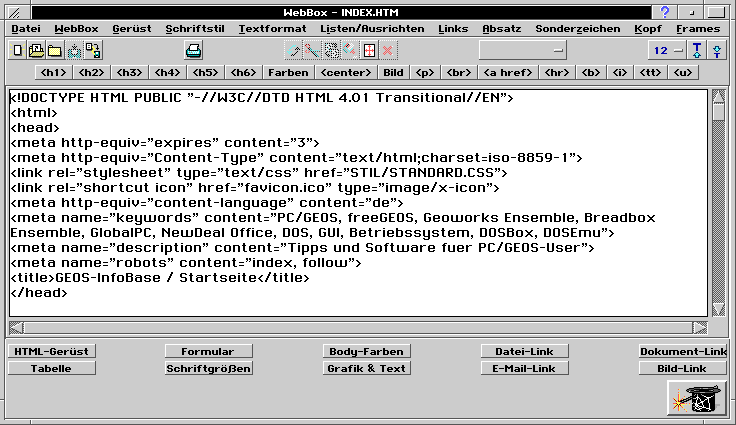Click the E-Mail-Link button

point(524,368)
